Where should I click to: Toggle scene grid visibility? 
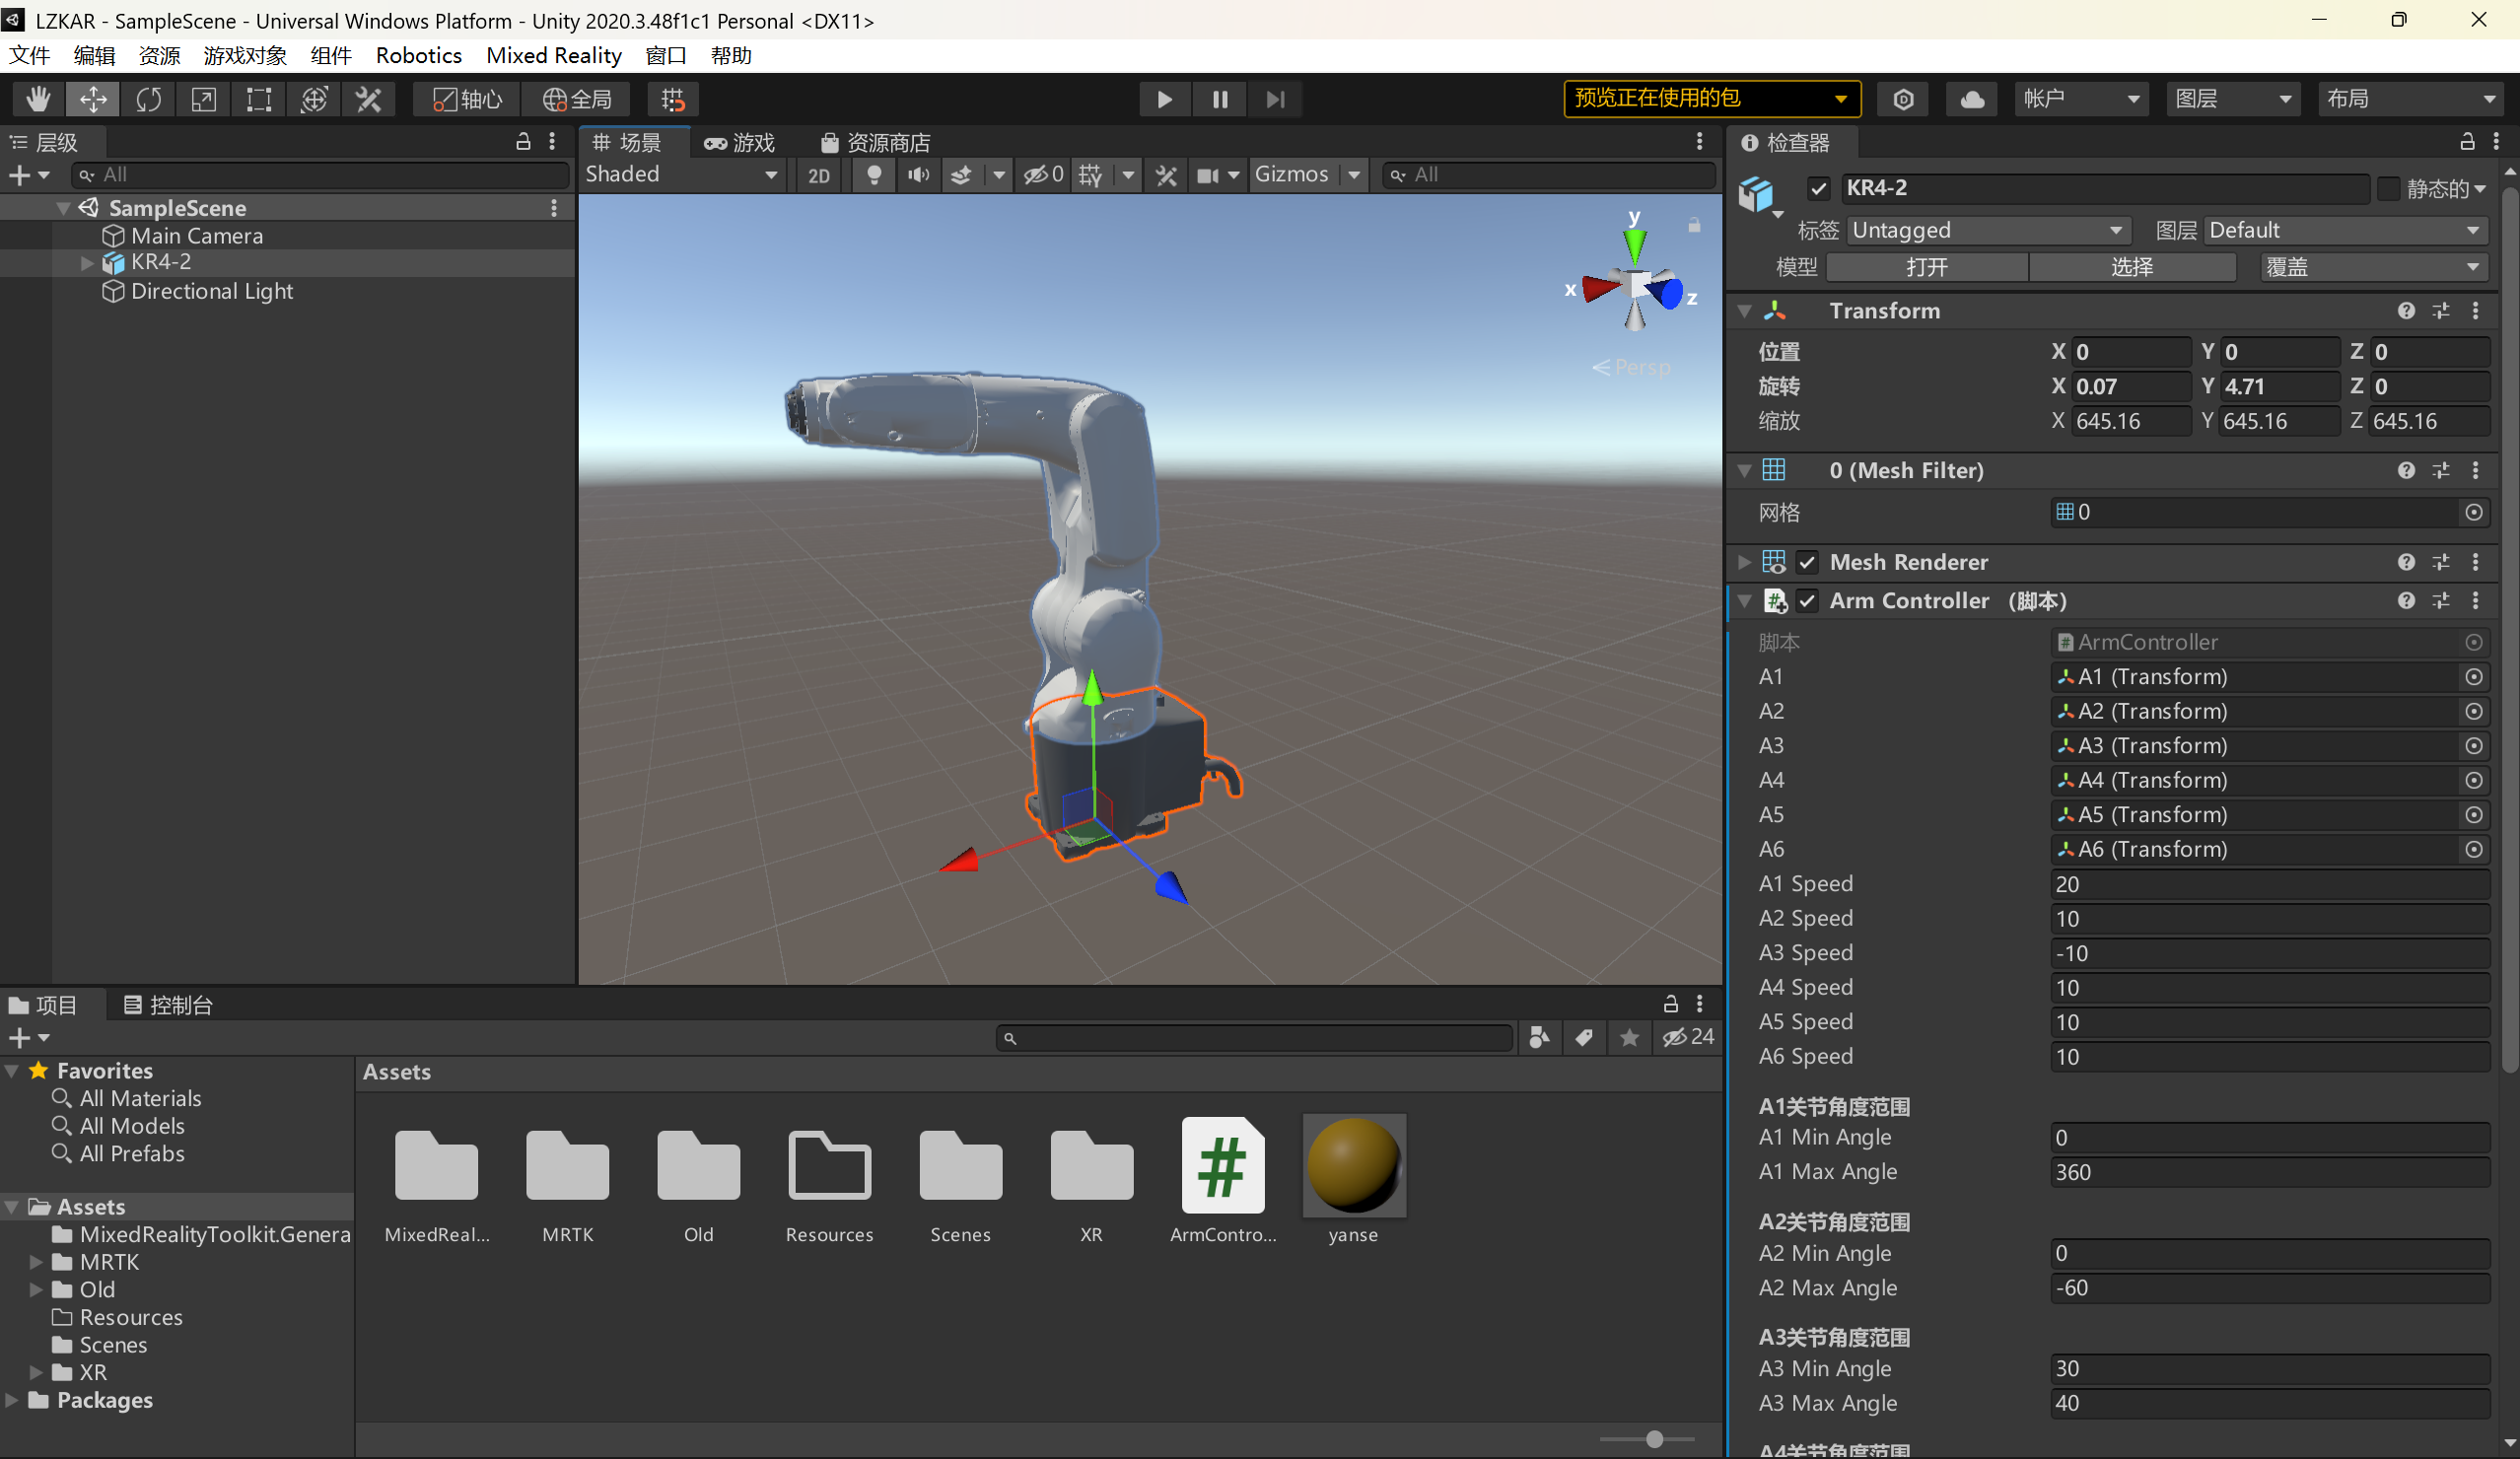pyautogui.click(x=1090, y=175)
